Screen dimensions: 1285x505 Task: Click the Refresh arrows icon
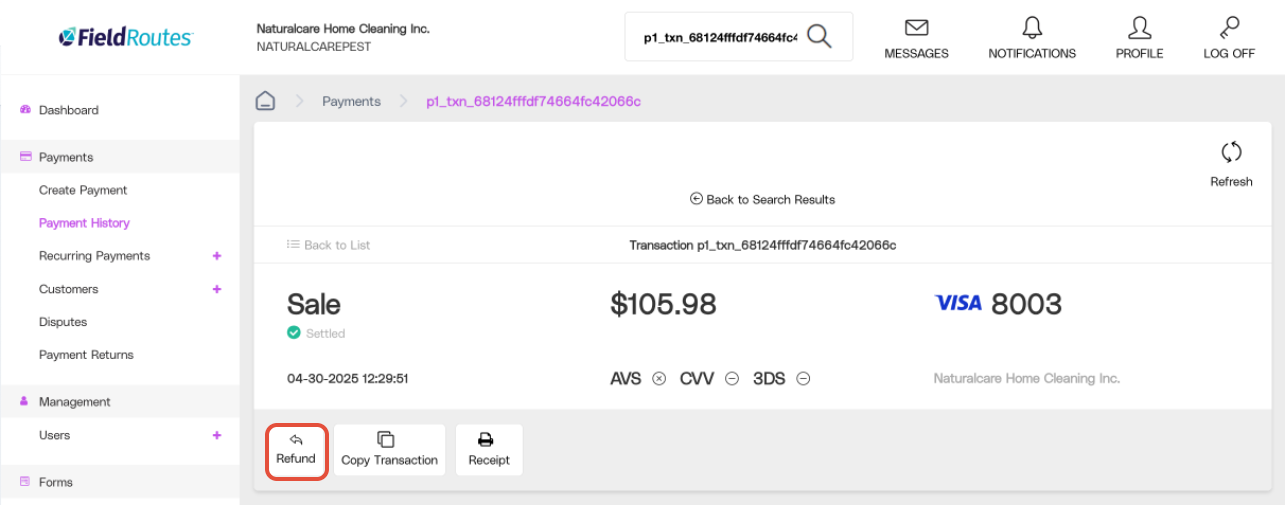tap(1231, 153)
